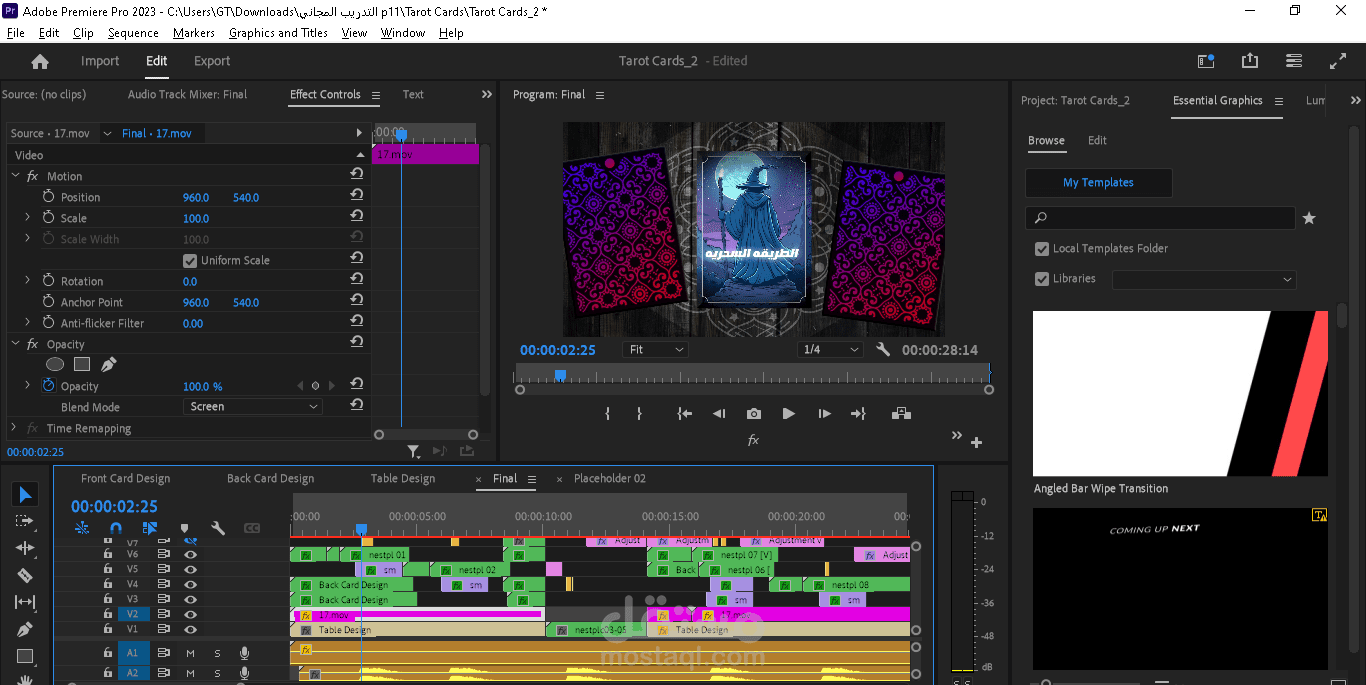
Task: Choose the Track Select Forward tool
Action: 25,521
